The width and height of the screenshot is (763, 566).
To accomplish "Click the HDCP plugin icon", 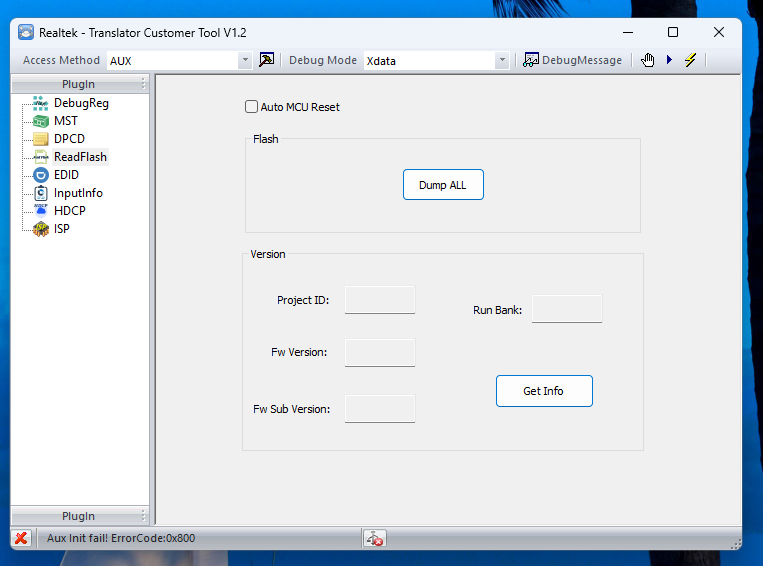I will pos(41,210).
